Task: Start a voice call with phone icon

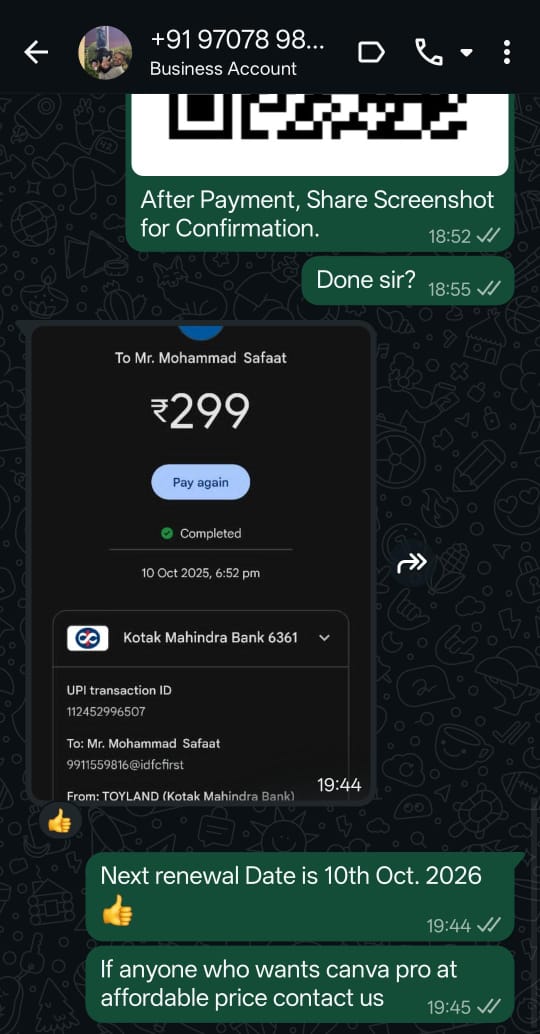Action: pos(429,52)
